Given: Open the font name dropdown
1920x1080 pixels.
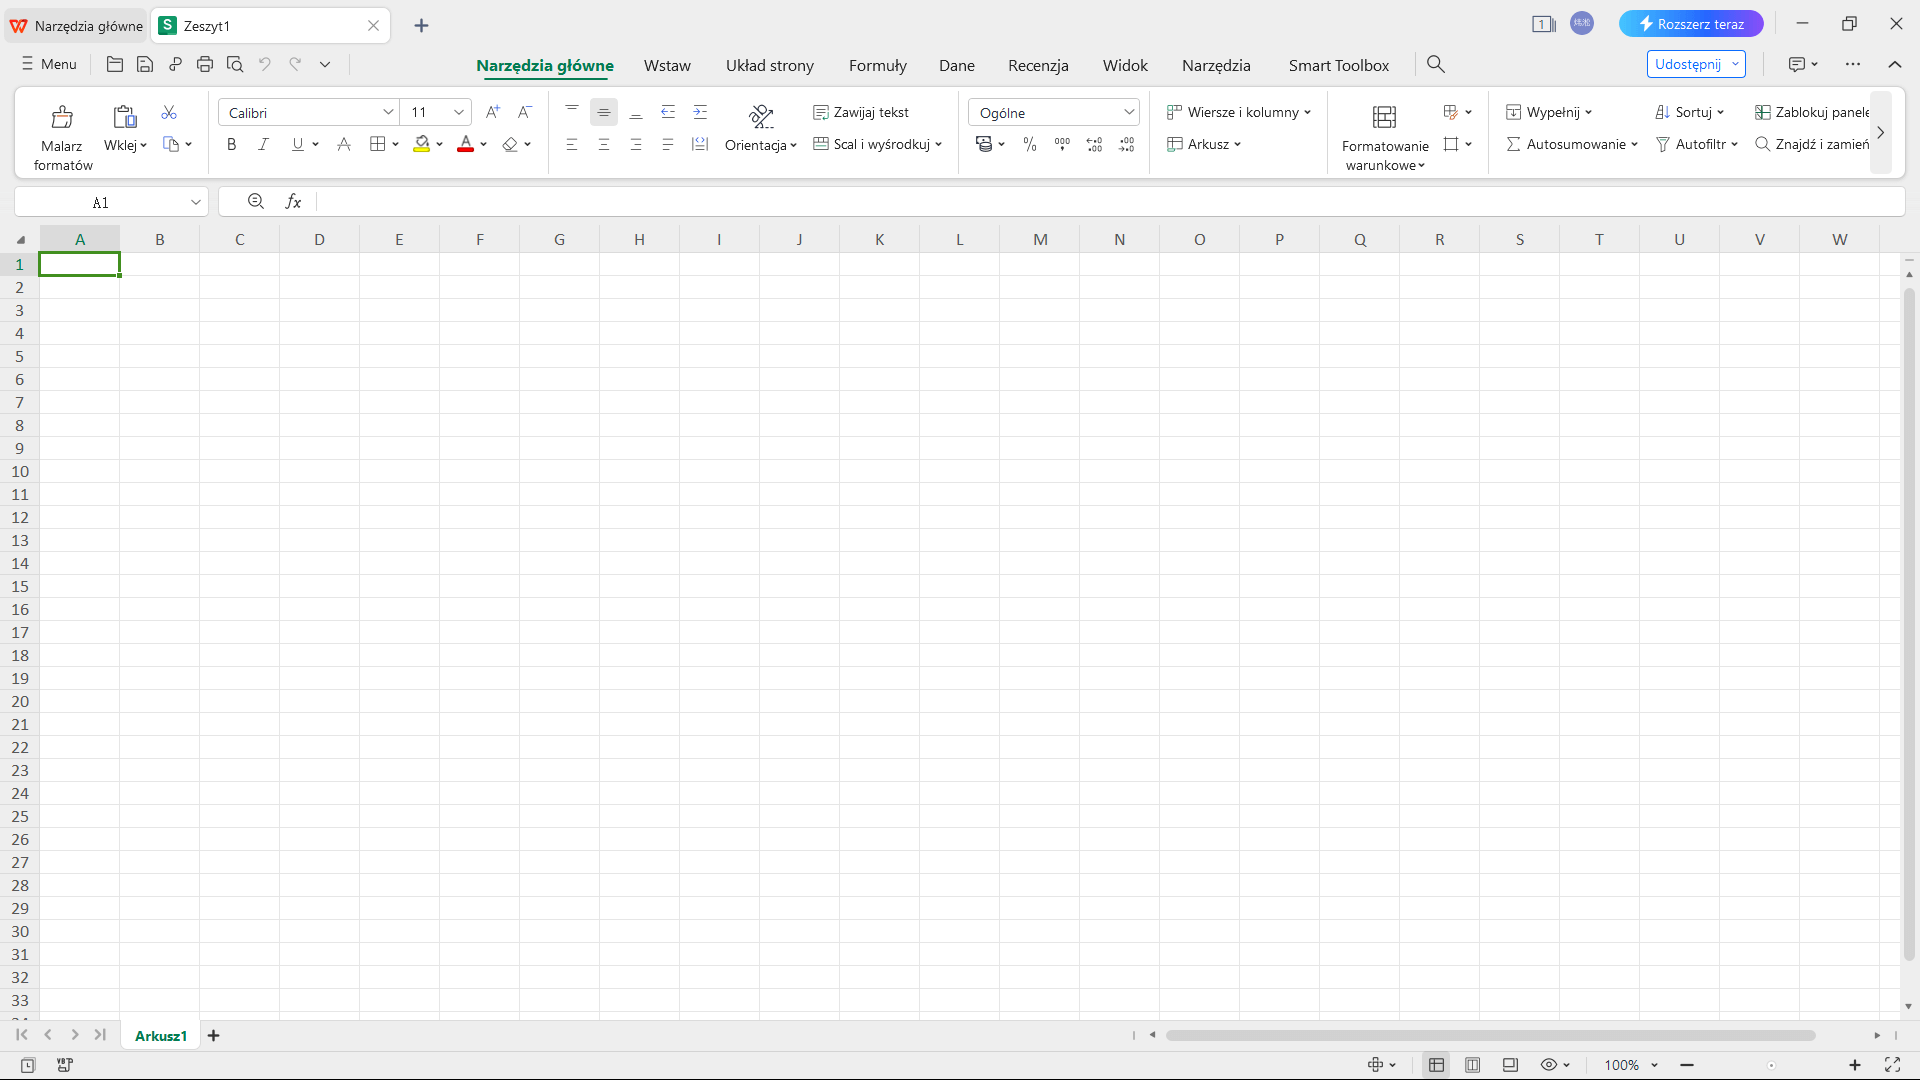Looking at the screenshot, I should 388,112.
